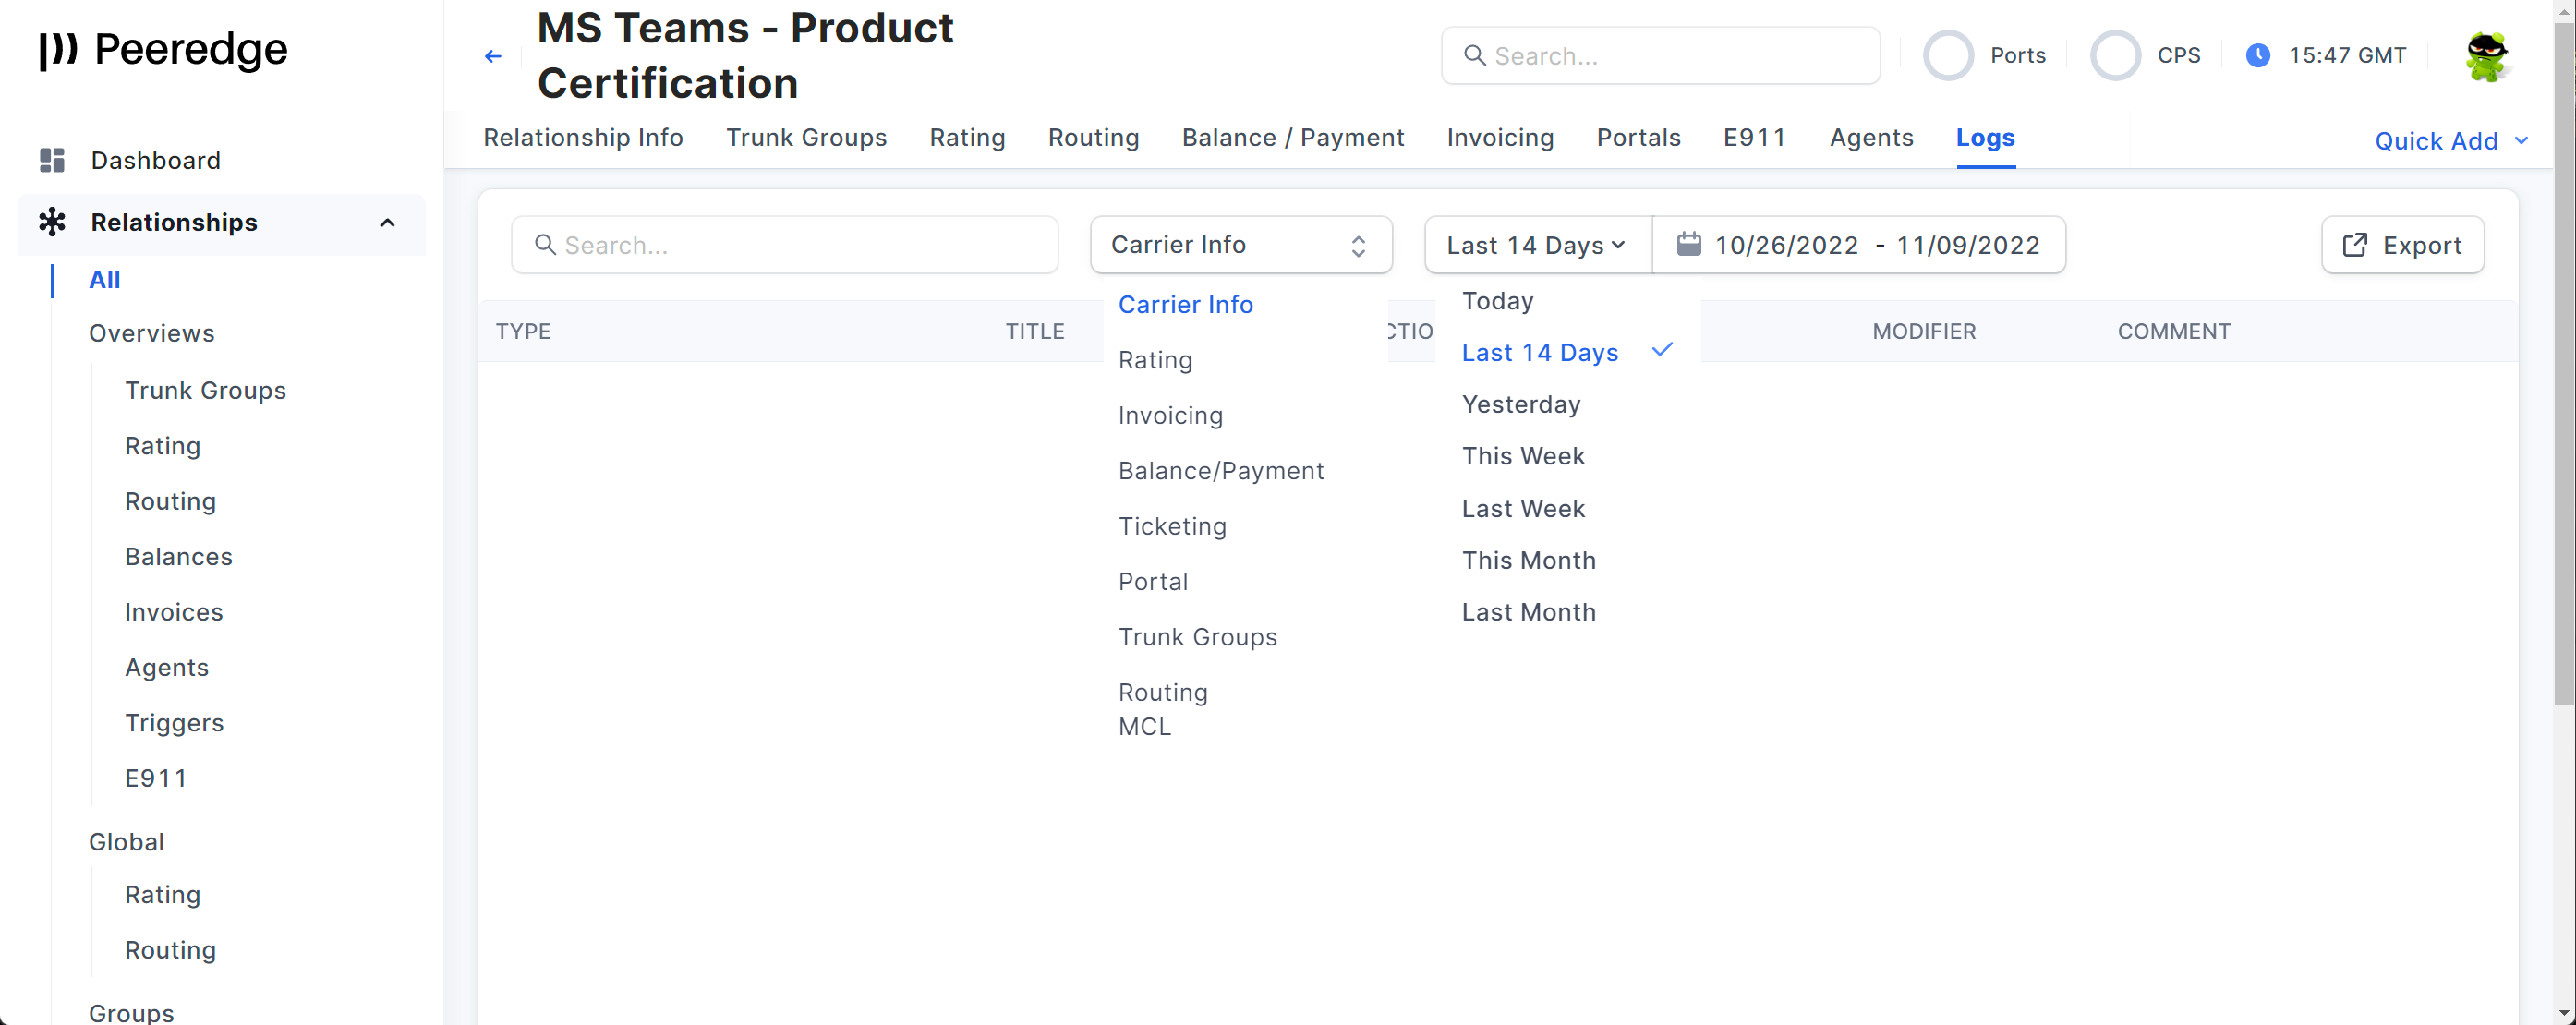Pick Last 14 Days checked option
This screenshot has height=1025, width=2576.
coord(1539,353)
